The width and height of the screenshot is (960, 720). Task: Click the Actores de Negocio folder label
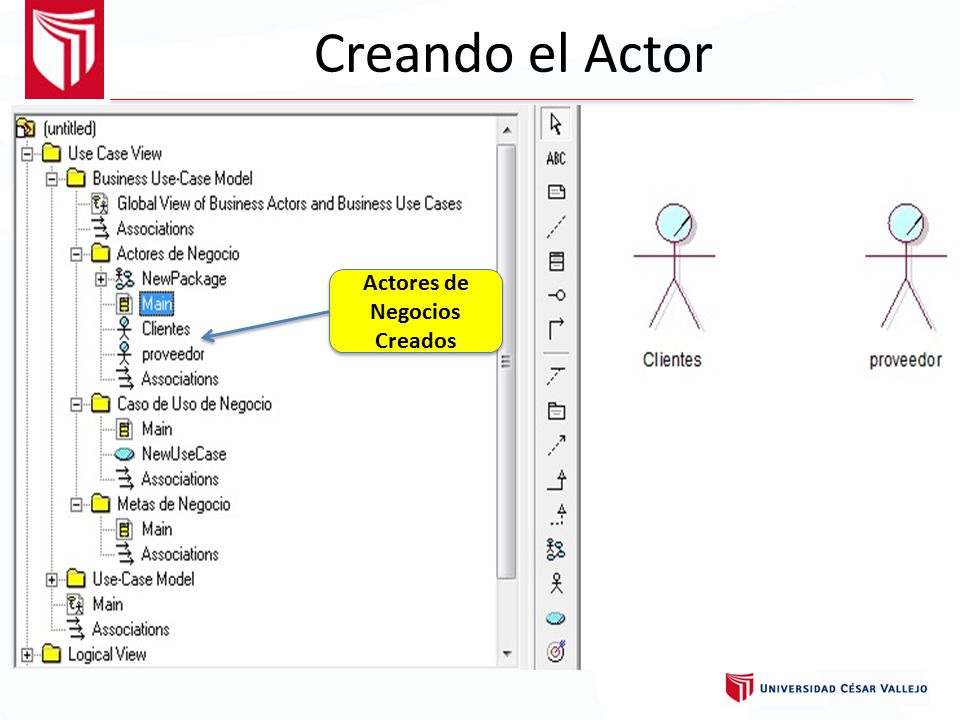178,253
